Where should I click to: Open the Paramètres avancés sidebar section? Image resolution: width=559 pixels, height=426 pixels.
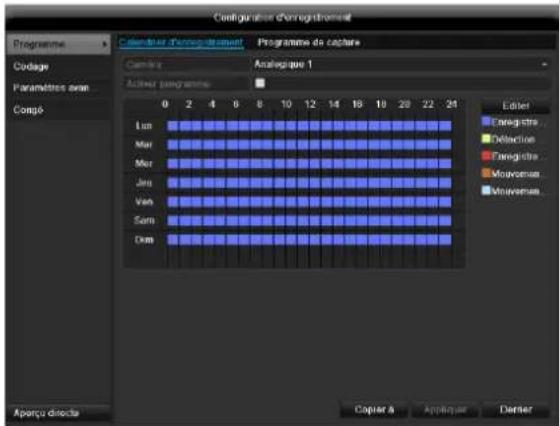(58, 88)
